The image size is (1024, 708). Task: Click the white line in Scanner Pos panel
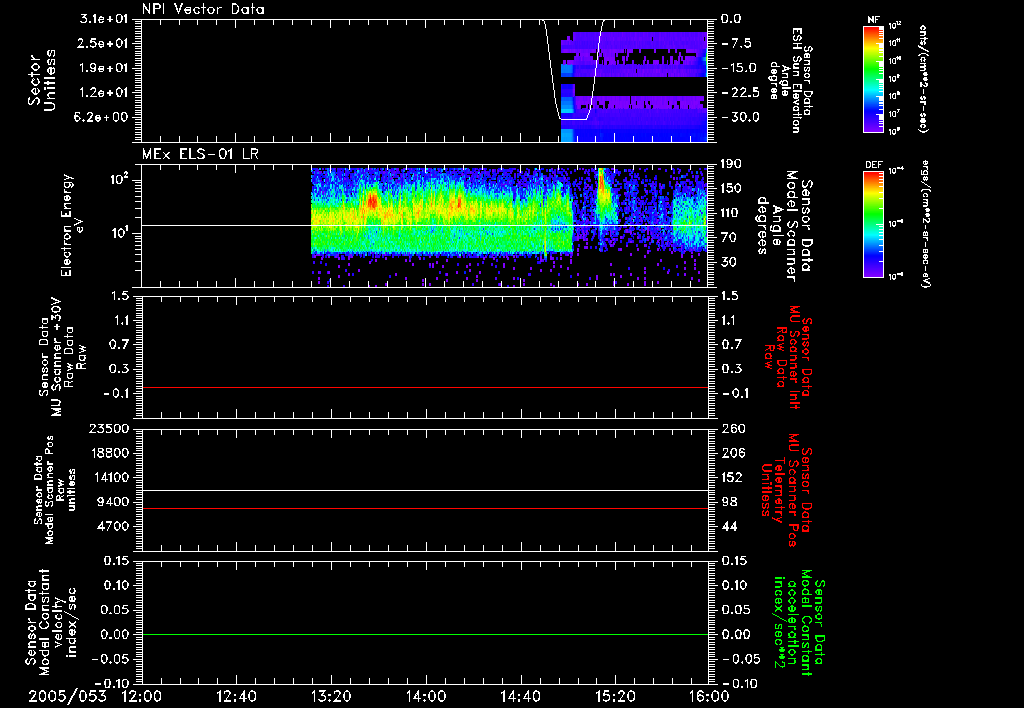tap(425, 491)
